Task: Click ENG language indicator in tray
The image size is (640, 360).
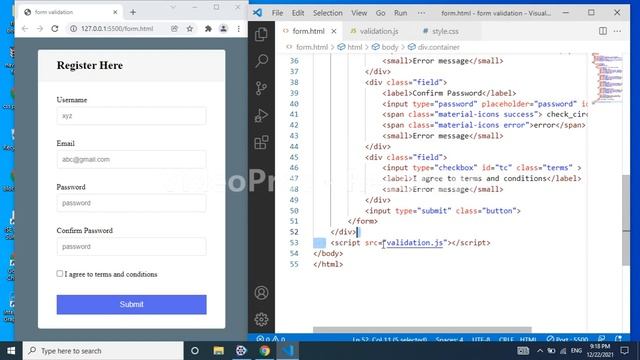Action: (576, 351)
